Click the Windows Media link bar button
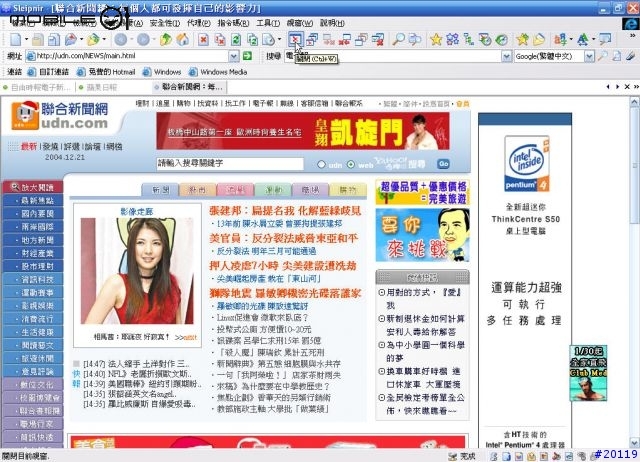The height and width of the screenshot is (462, 640). [218, 72]
